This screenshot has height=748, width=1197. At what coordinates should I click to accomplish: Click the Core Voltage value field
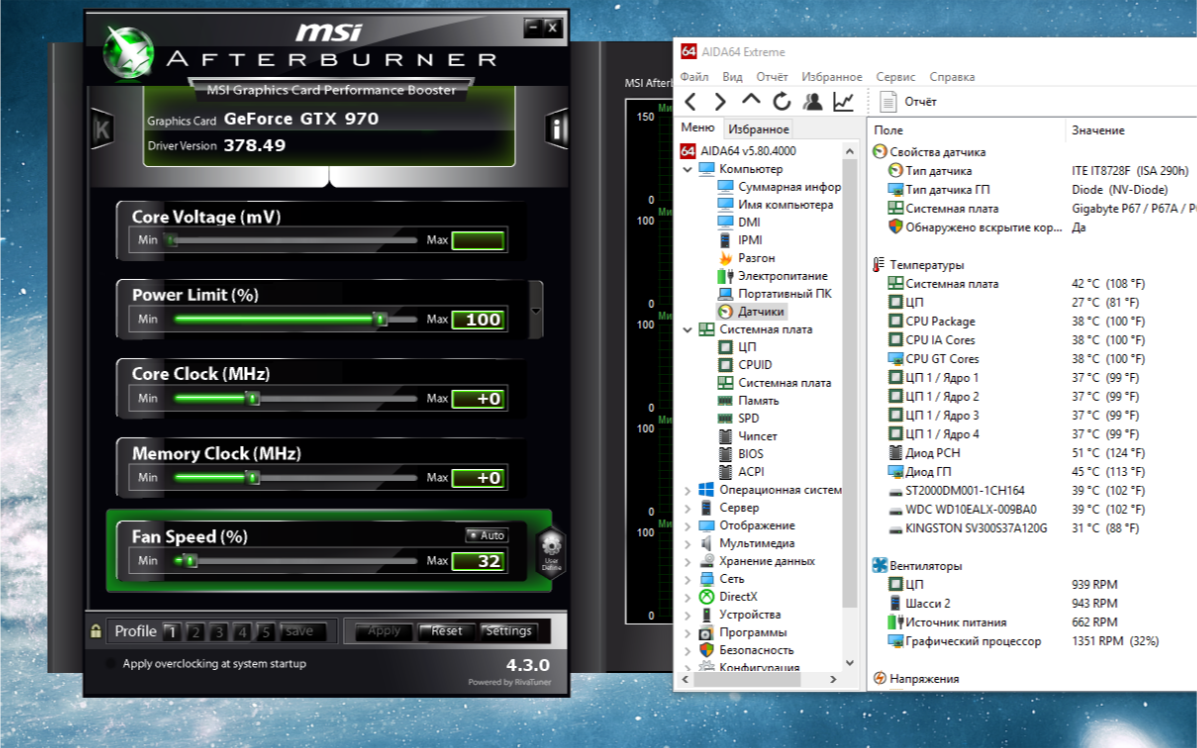[478, 240]
